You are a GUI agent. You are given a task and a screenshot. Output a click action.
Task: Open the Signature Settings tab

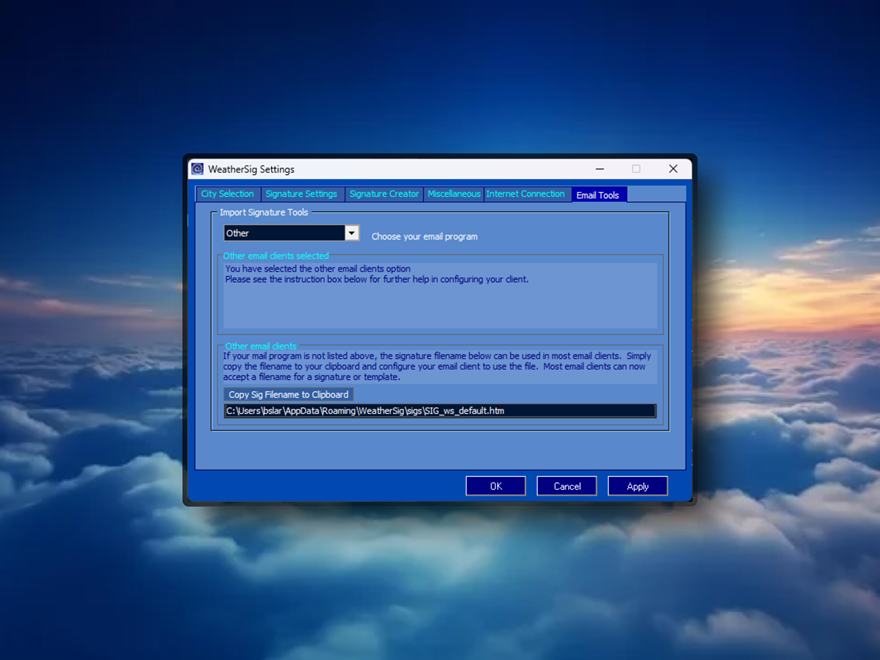pos(301,194)
